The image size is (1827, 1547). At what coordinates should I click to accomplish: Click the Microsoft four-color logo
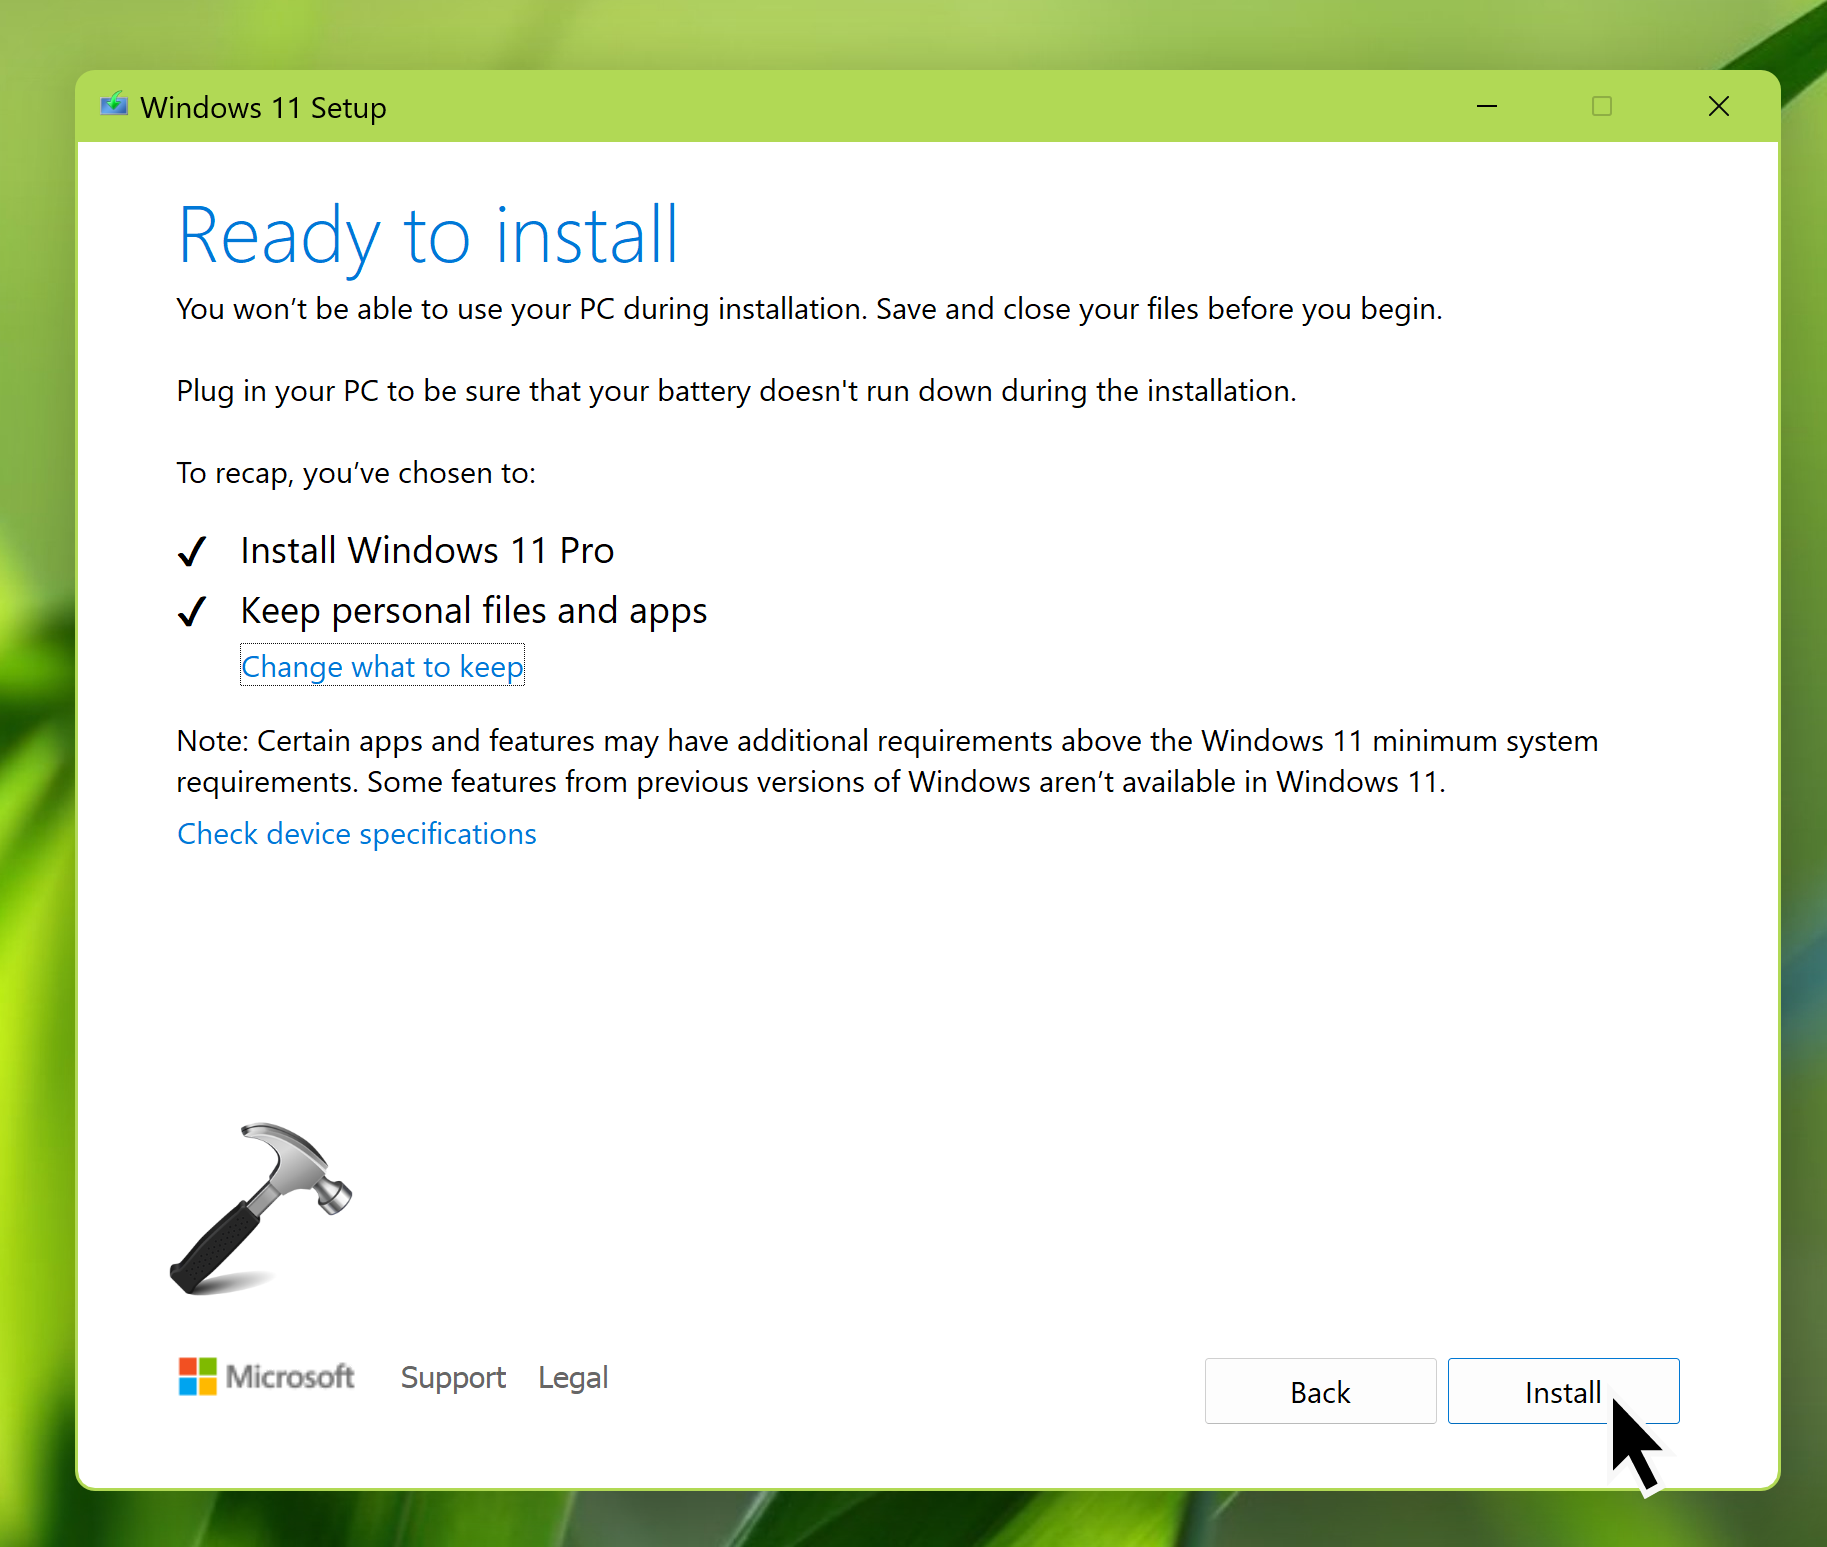coord(197,1377)
